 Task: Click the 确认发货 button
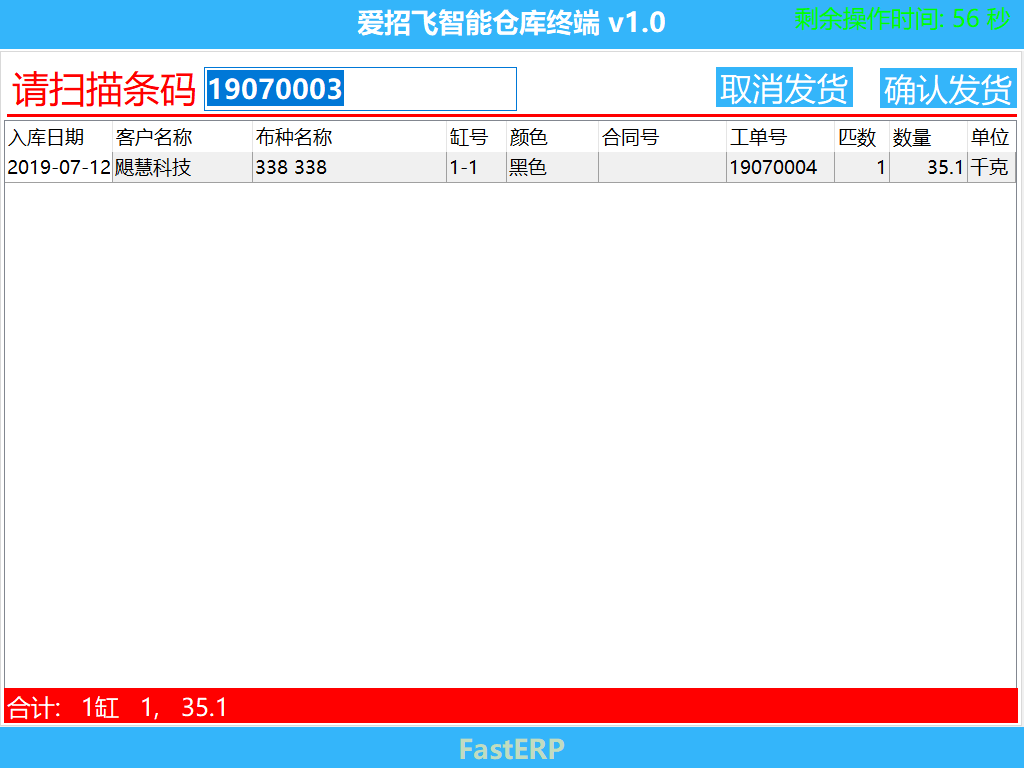coord(948,88)
